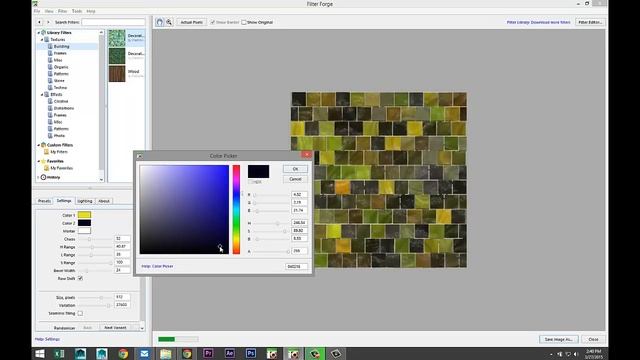Open Excel from the taskbar
Screen dimensions: 640x360
click(x=59, y=354)
